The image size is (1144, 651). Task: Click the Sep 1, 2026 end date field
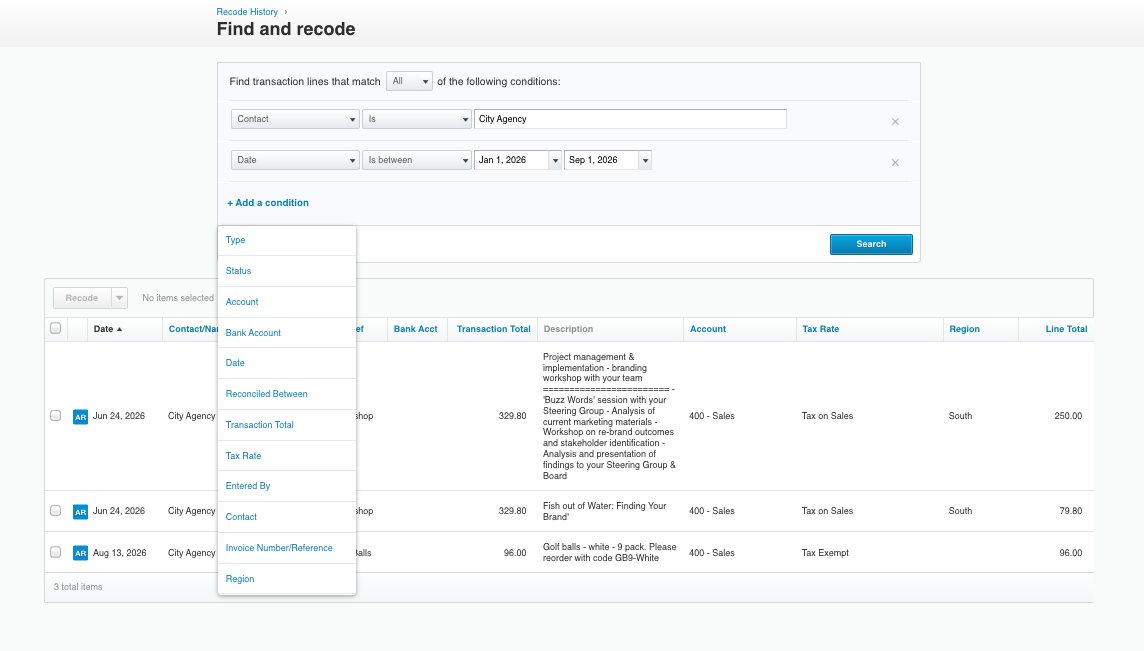(x=601, y=160)
